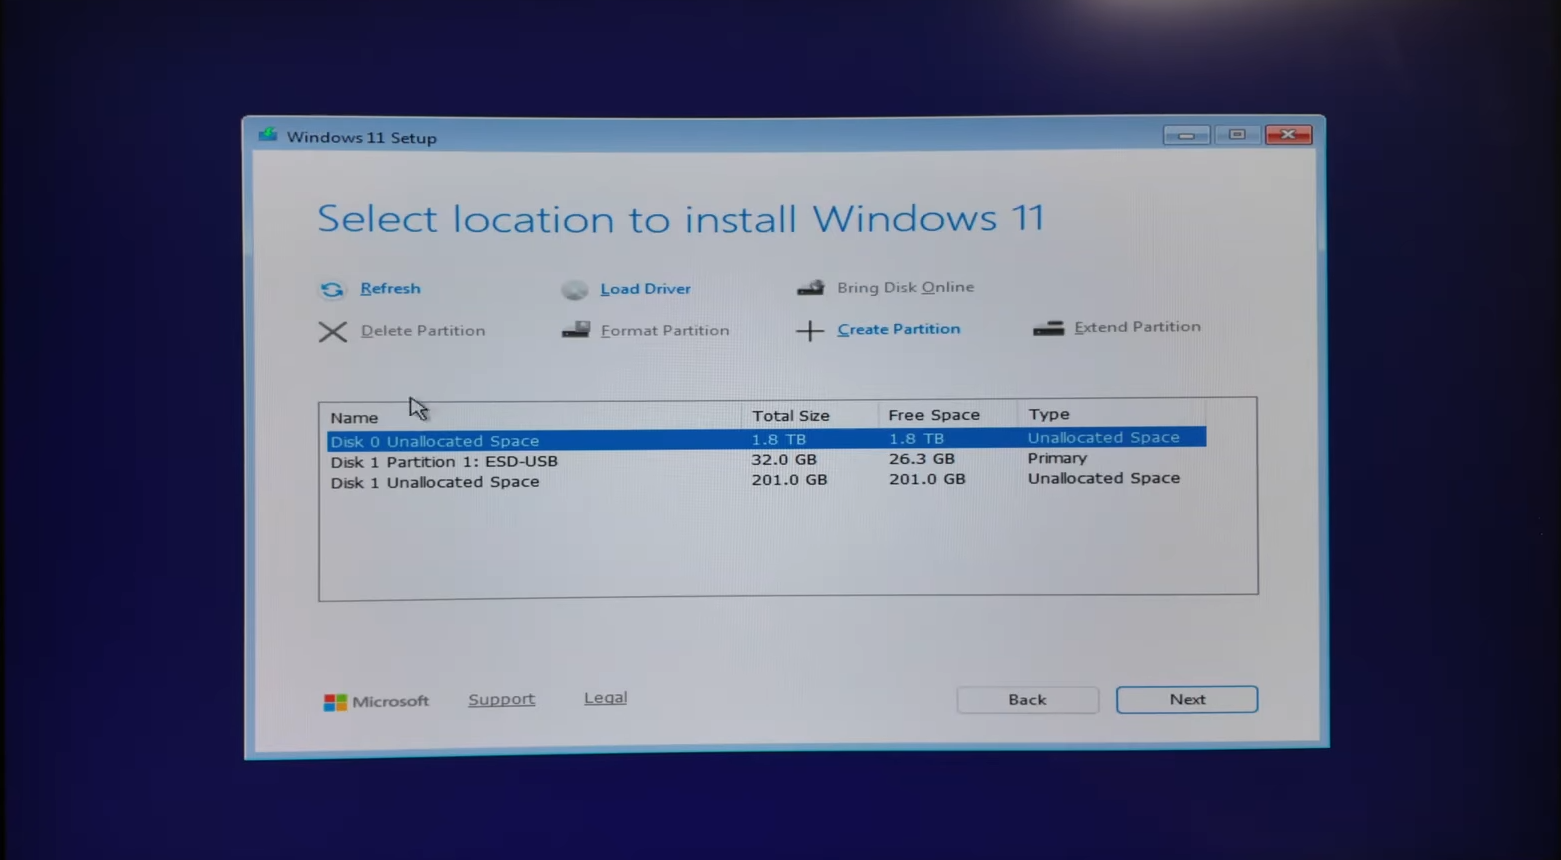
Task: Click the Delete Partition X icon
Action: coord(333,332)
